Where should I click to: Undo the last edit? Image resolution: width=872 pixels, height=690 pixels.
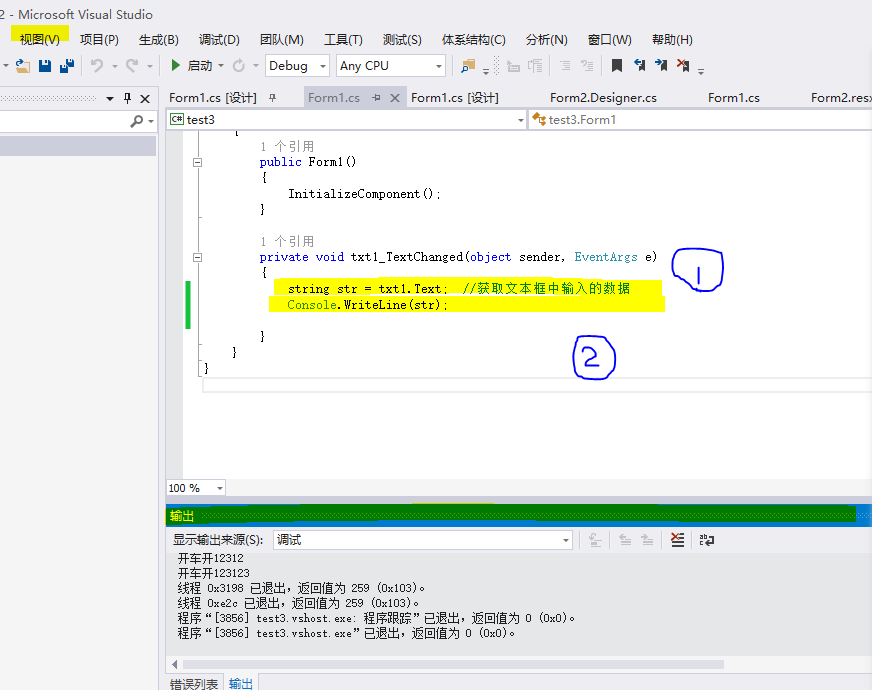pos(95,65)
